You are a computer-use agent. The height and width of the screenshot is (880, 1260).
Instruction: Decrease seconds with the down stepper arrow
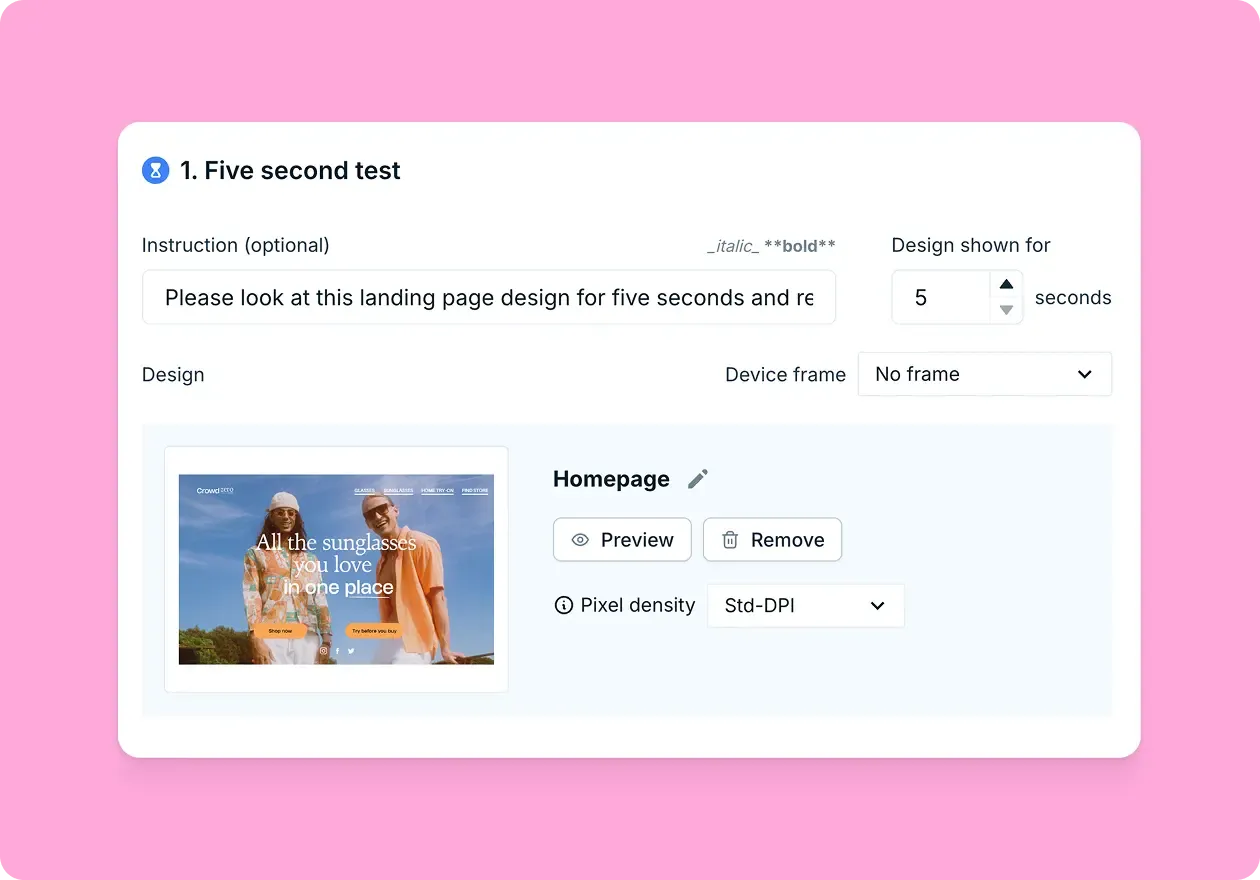pos(1006,310)
